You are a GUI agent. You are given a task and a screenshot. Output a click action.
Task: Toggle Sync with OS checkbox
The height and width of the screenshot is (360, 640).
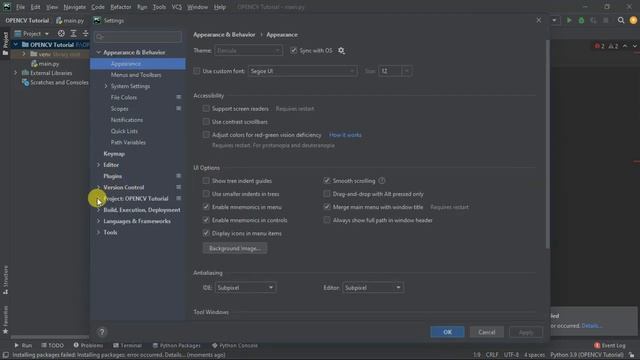point(293,51)
